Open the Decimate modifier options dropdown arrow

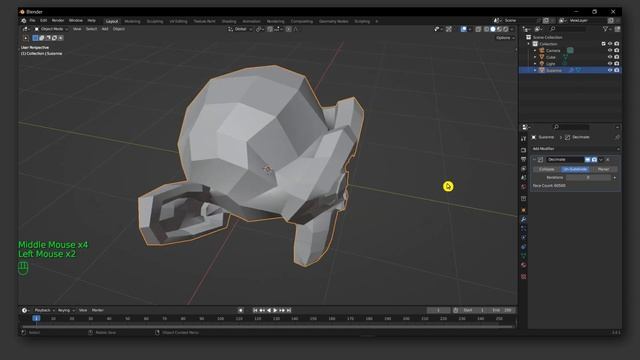click(x=601, y=160)
